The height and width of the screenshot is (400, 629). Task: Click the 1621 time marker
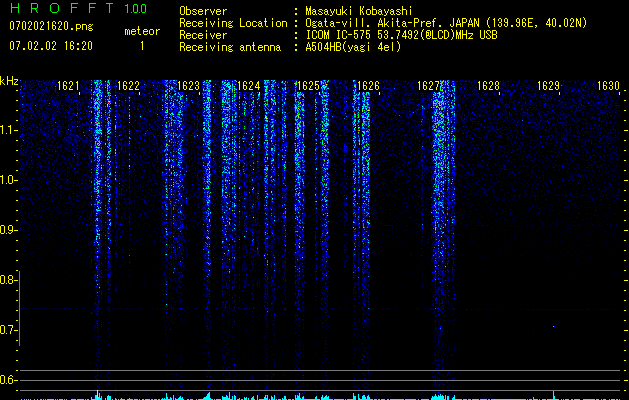(x=68, y=86)
